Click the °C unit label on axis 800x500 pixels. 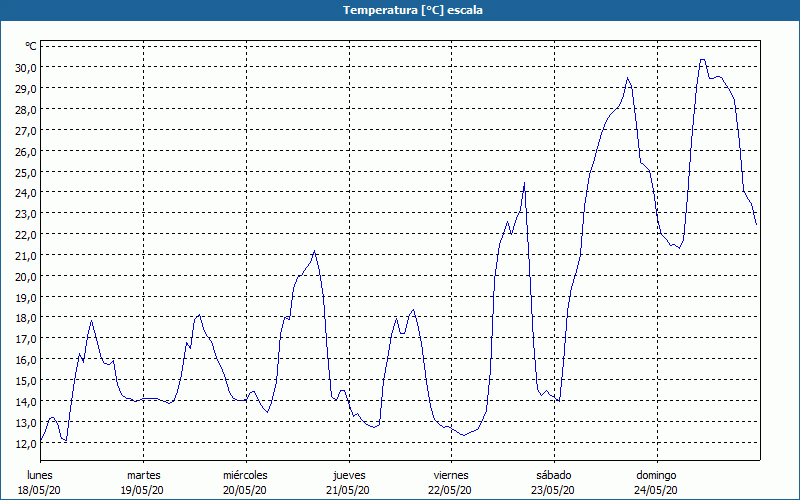pyautogui.click(x=31, y=46)
